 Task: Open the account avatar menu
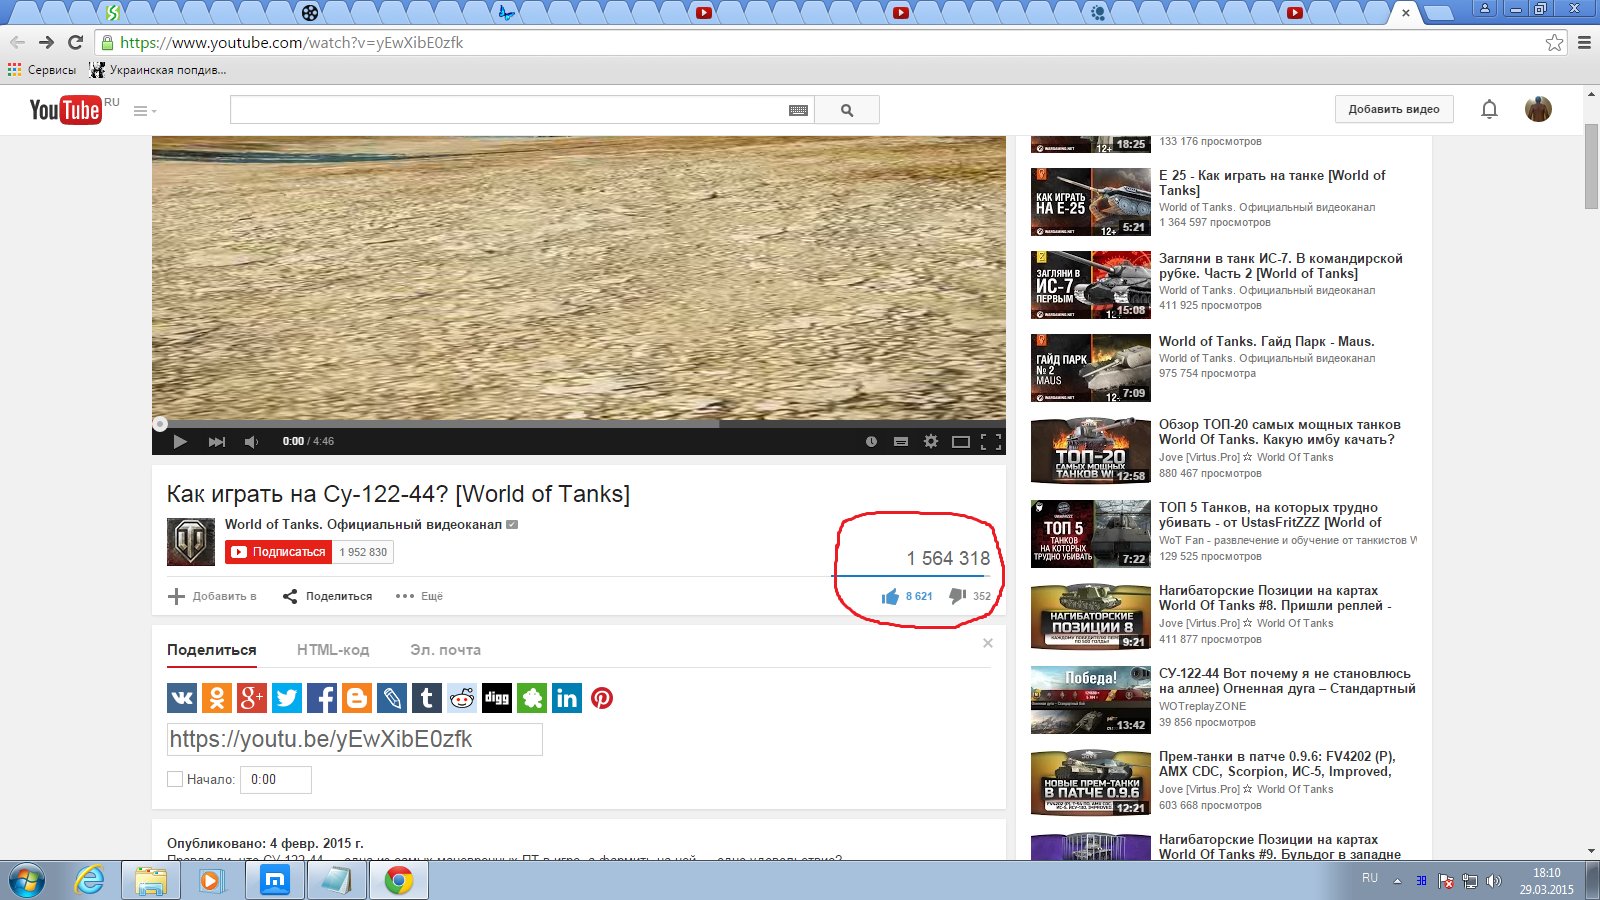pyautogui.click(x=1538, y=109)
